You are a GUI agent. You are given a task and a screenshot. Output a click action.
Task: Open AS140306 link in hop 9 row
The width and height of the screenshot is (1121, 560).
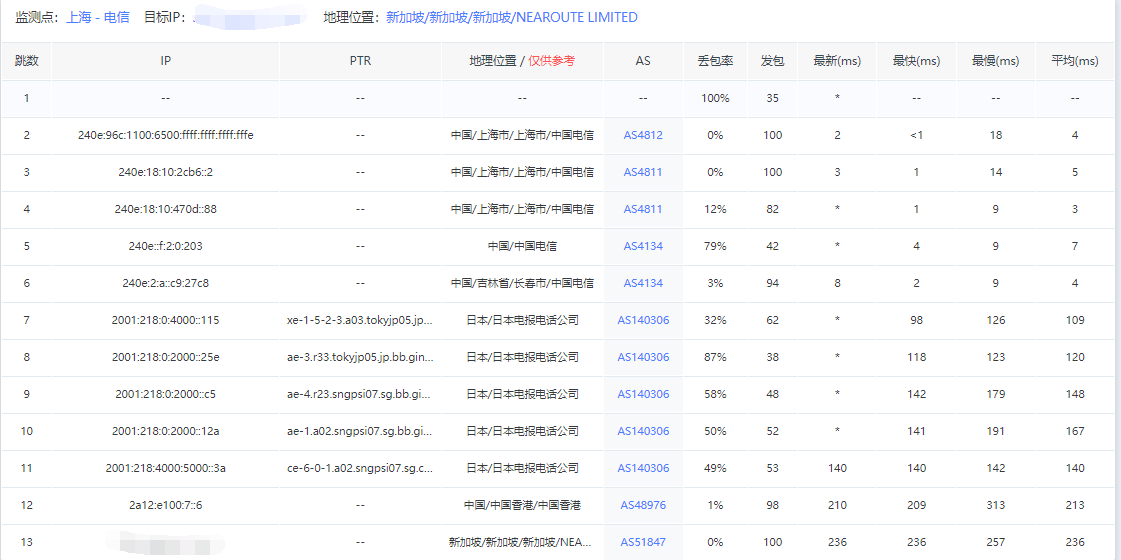643,394
